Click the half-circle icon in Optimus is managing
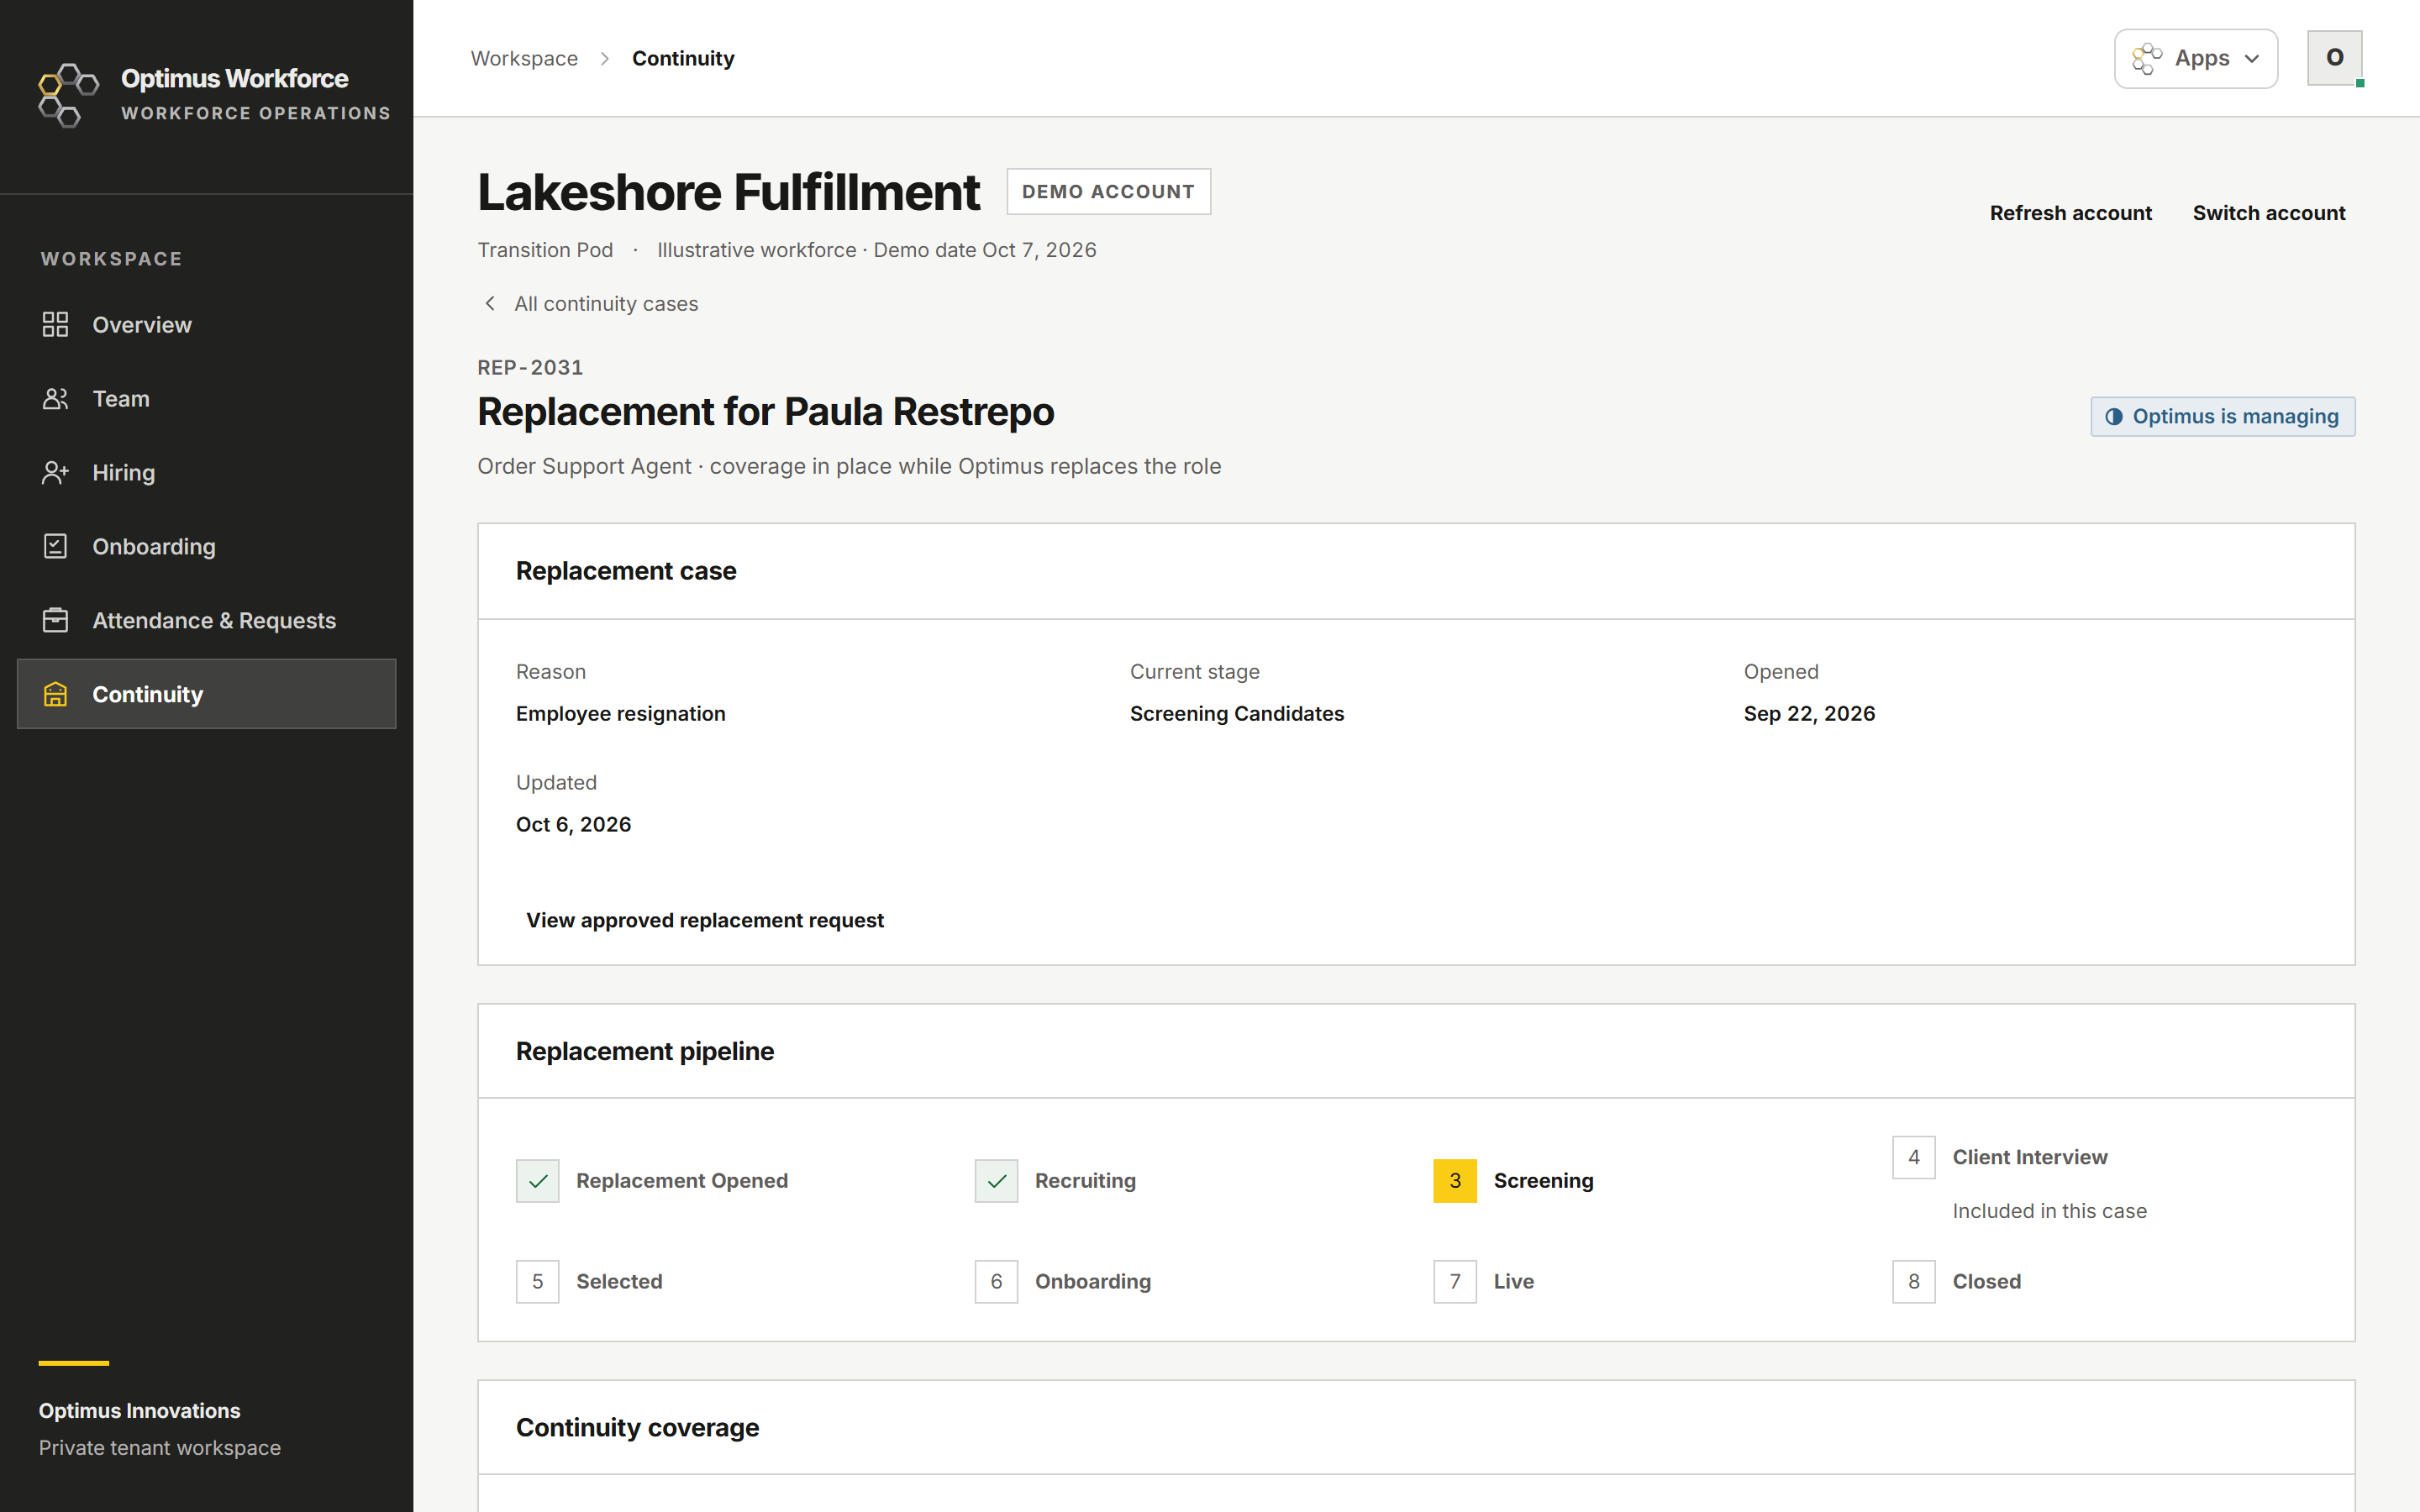 click(2114, 416)
